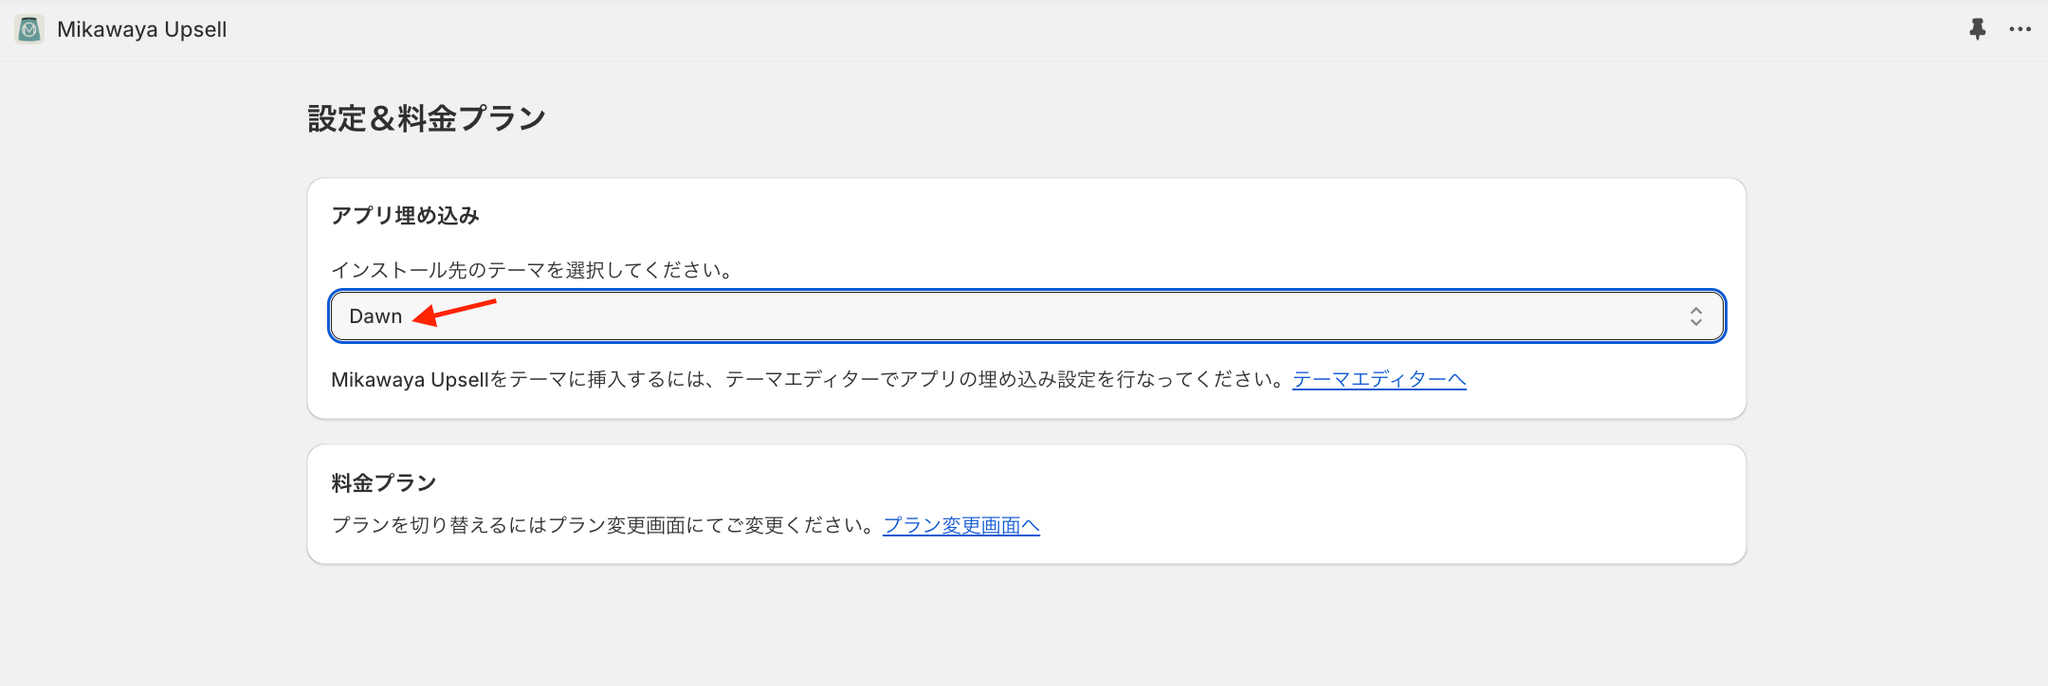Image resolution: width=2048 pixels, height=686 pixels.
Task: Click the Mikawaya Upsell app icon
Action: pos(30,29)
